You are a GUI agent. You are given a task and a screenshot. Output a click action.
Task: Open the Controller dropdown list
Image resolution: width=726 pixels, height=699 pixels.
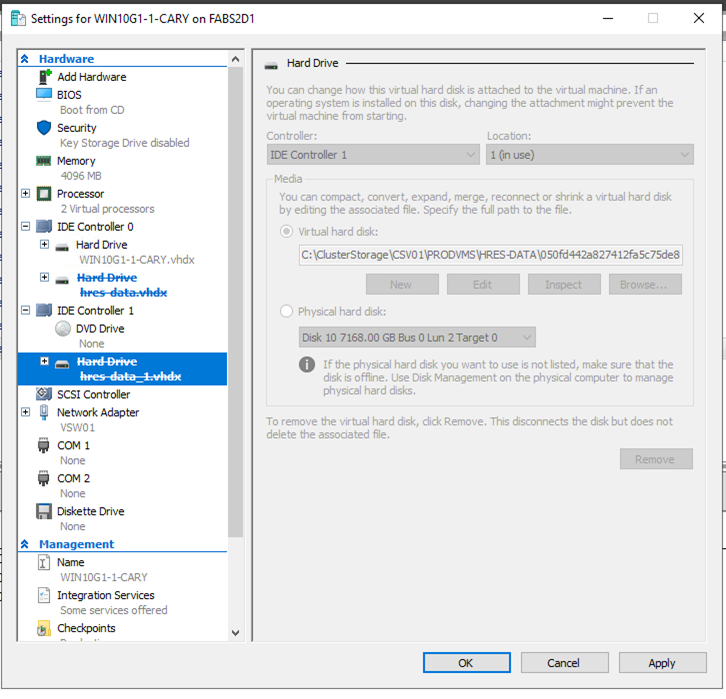tap(374, 155)
